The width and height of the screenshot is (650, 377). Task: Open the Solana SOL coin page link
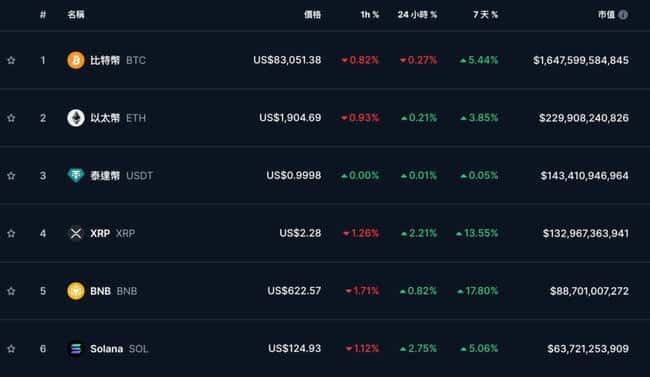click(119, 349)
